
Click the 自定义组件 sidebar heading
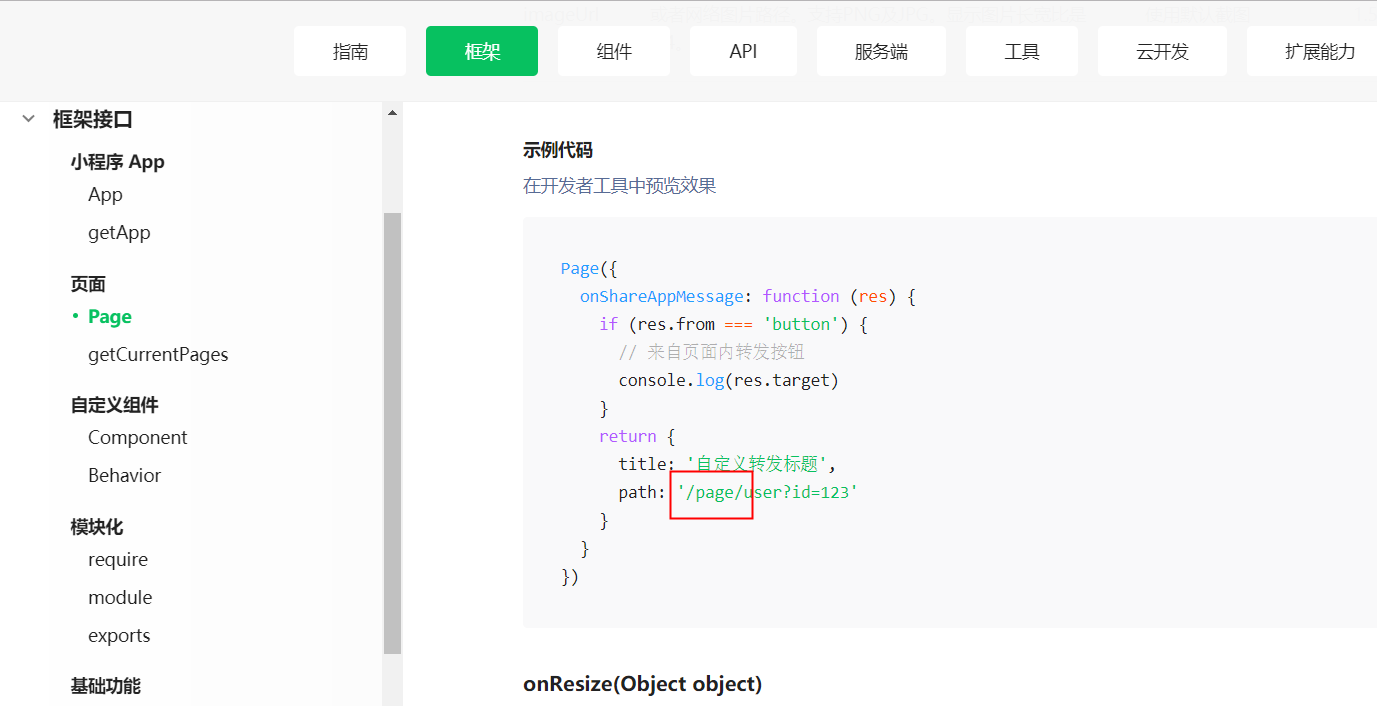(114, 405)
